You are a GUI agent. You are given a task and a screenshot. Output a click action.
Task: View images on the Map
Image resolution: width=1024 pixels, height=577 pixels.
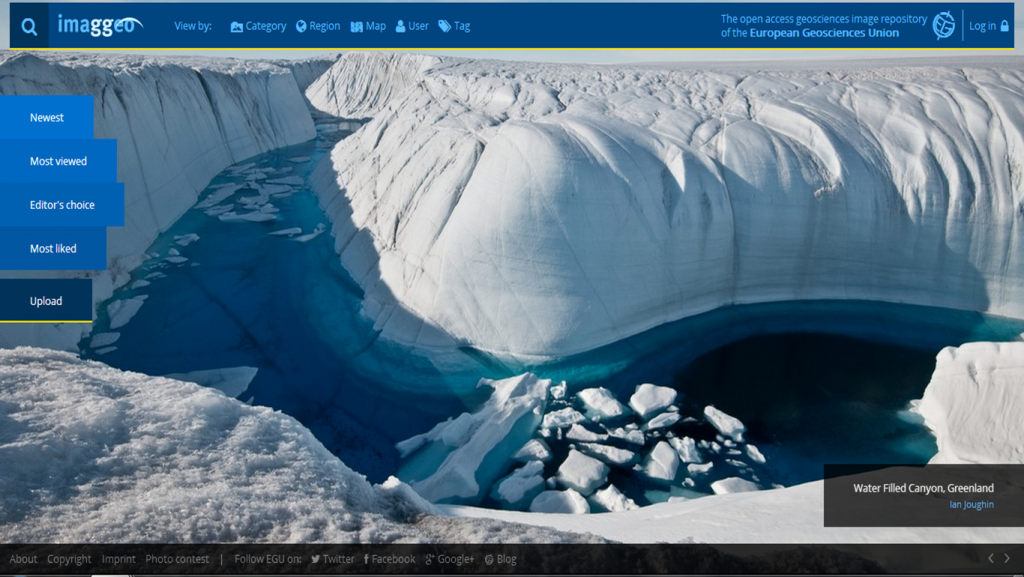368,26
